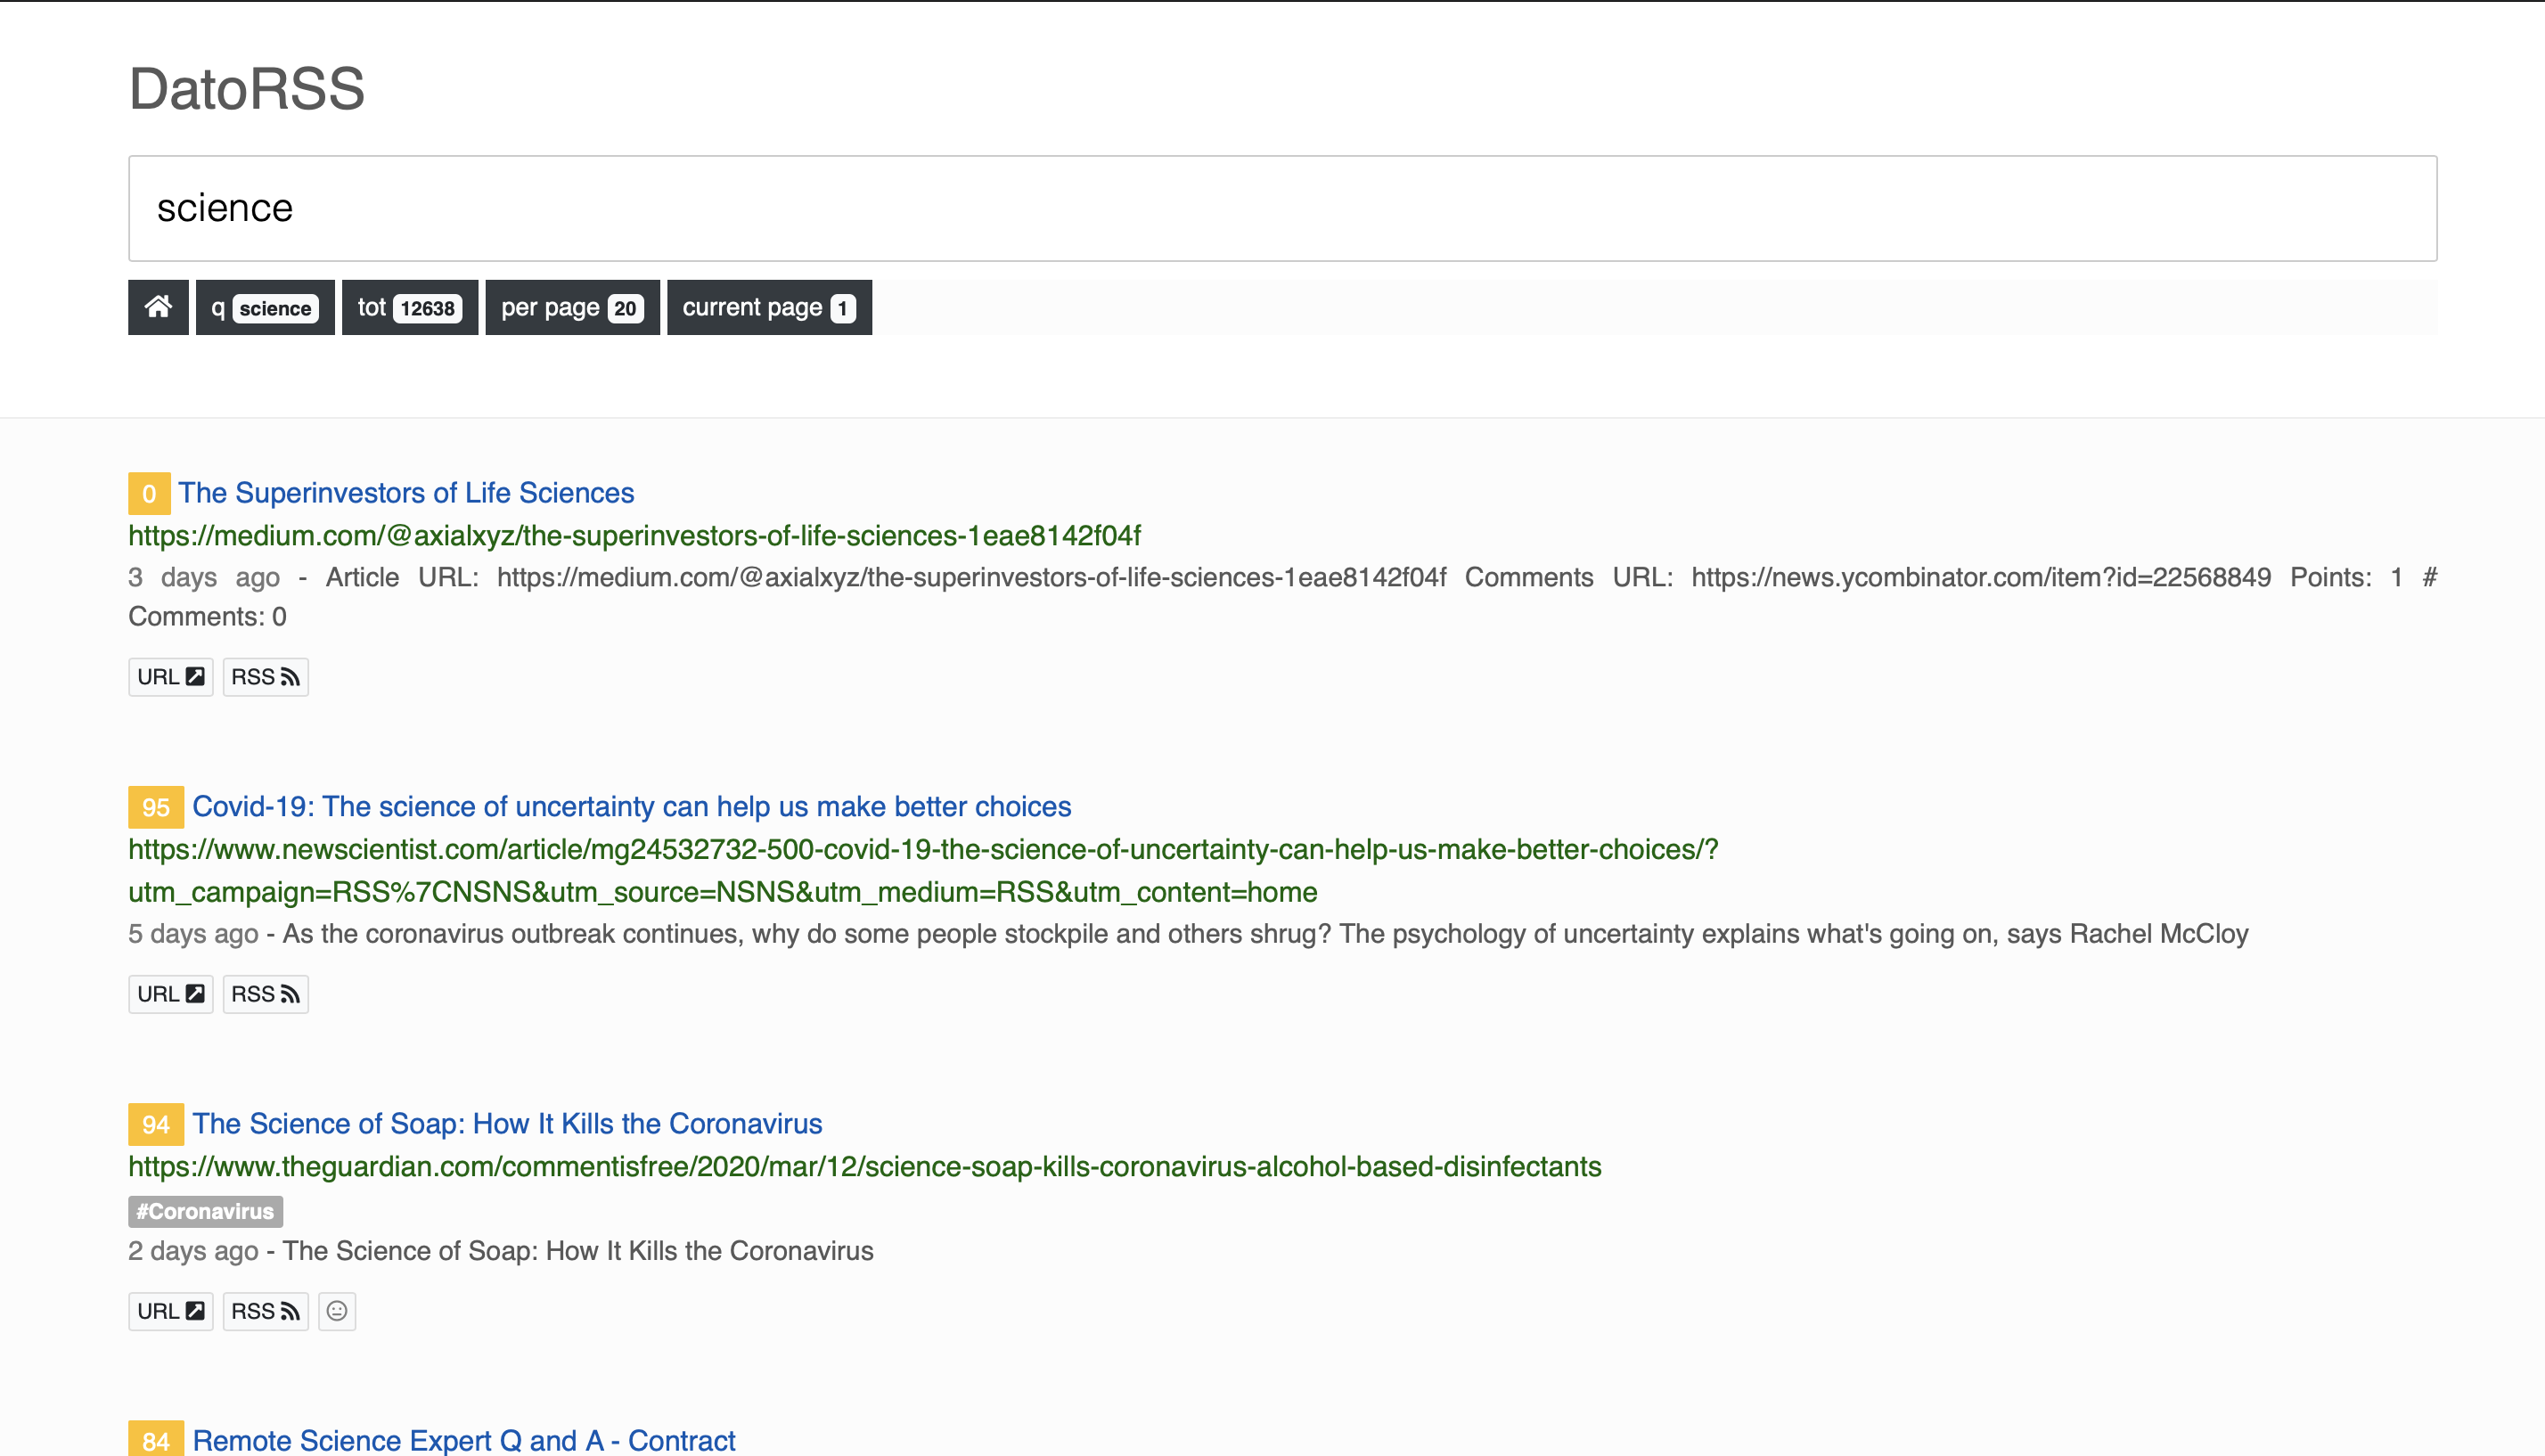Viewport: 2545px width, 1456px height.
Task: Click the tot 12638 badge
Action: click(x=410, y=307)
